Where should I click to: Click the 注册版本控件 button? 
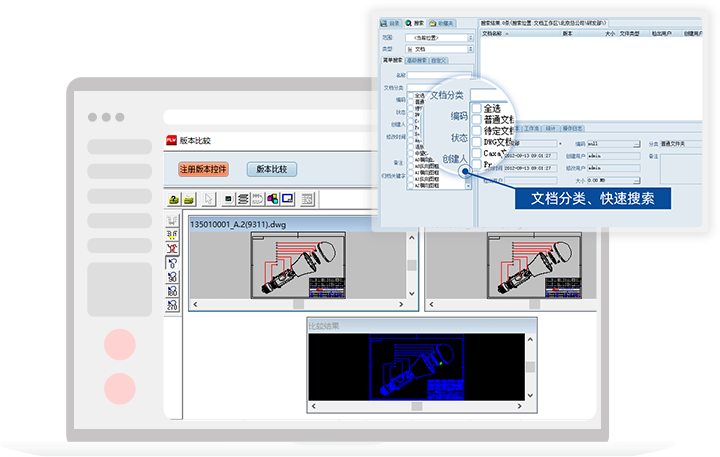204,169
